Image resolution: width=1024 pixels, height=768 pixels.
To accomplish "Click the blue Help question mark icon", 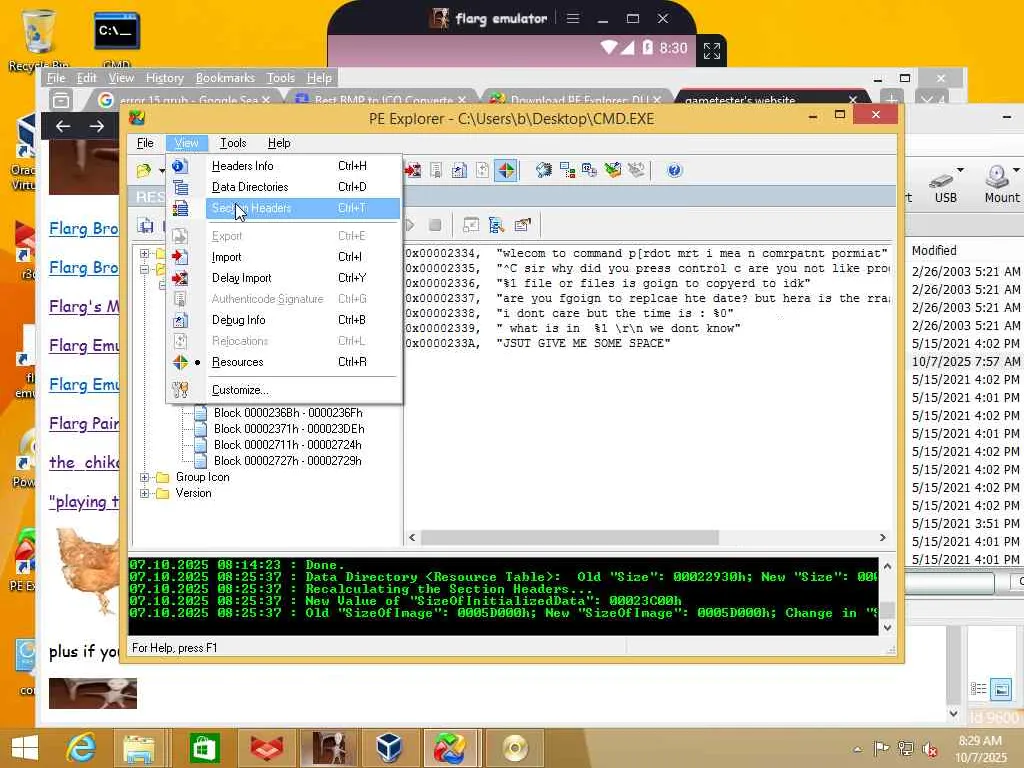I will coord(675,170).
